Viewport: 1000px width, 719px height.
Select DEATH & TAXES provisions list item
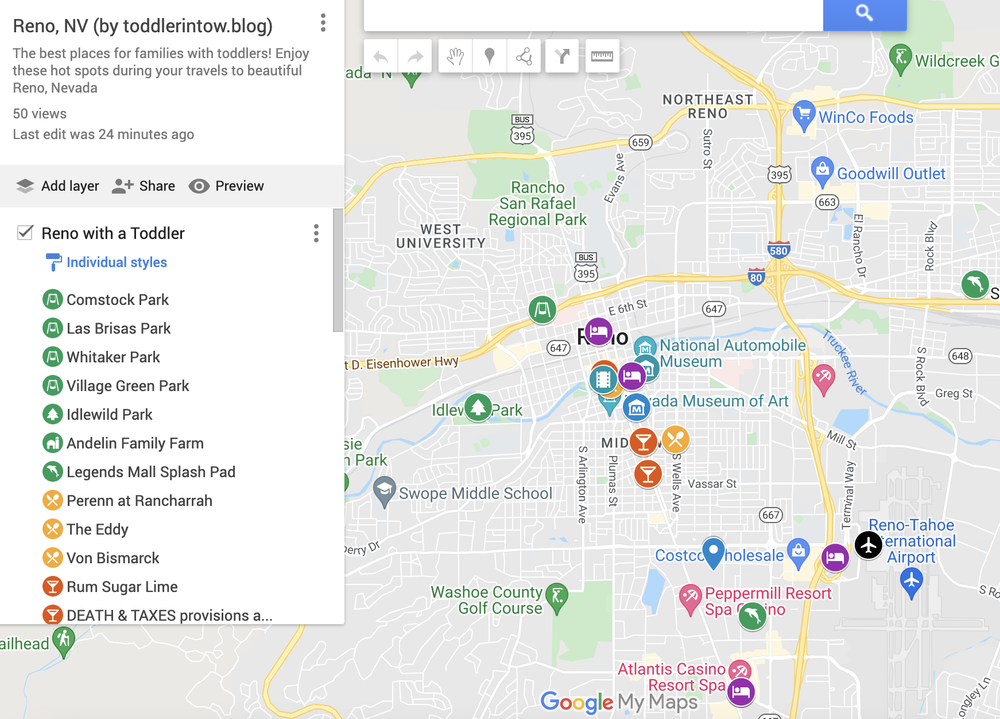[158, 615]
